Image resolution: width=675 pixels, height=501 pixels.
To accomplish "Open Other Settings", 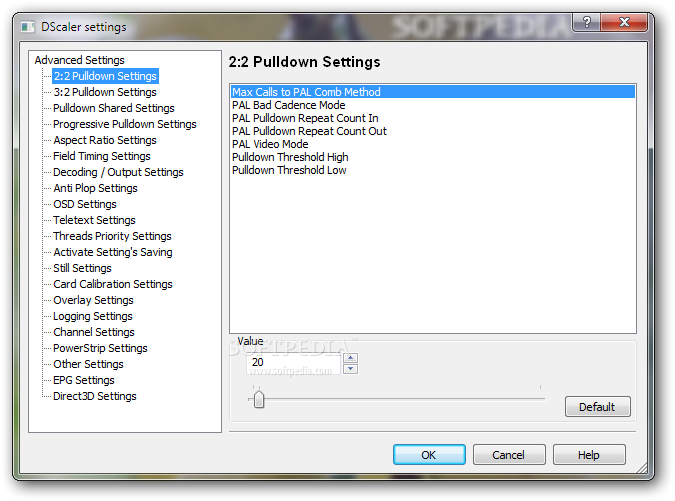I will (88, 364).
